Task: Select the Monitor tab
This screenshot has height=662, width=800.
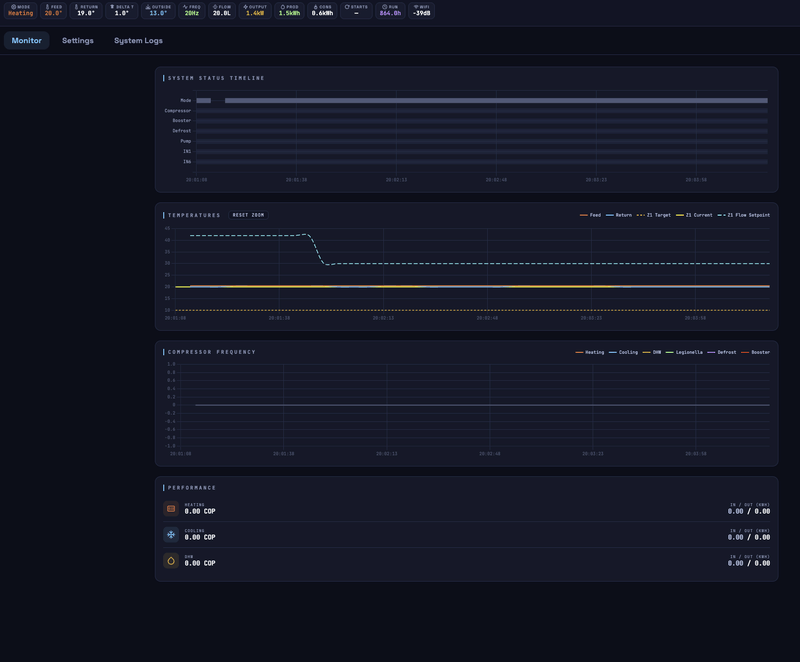Action: pos(27,41)
